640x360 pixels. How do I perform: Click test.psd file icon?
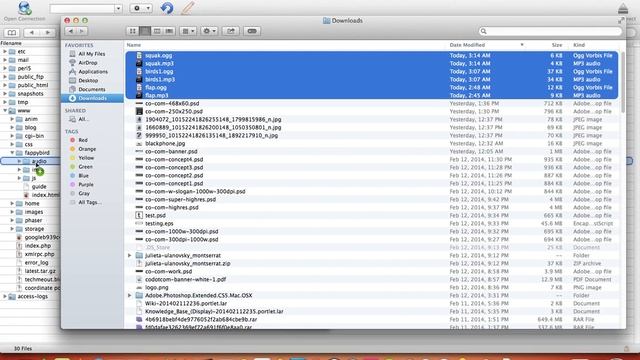139,216
